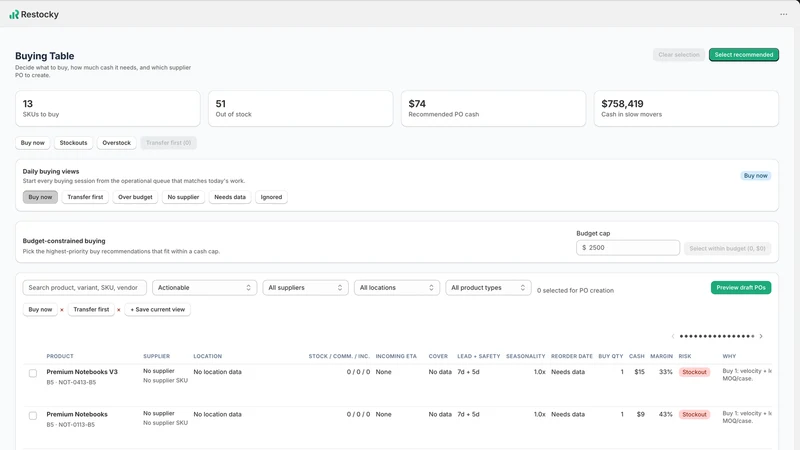Open the Buy now saved view chip
Screen dimensions: 800x450
(40, 310)
